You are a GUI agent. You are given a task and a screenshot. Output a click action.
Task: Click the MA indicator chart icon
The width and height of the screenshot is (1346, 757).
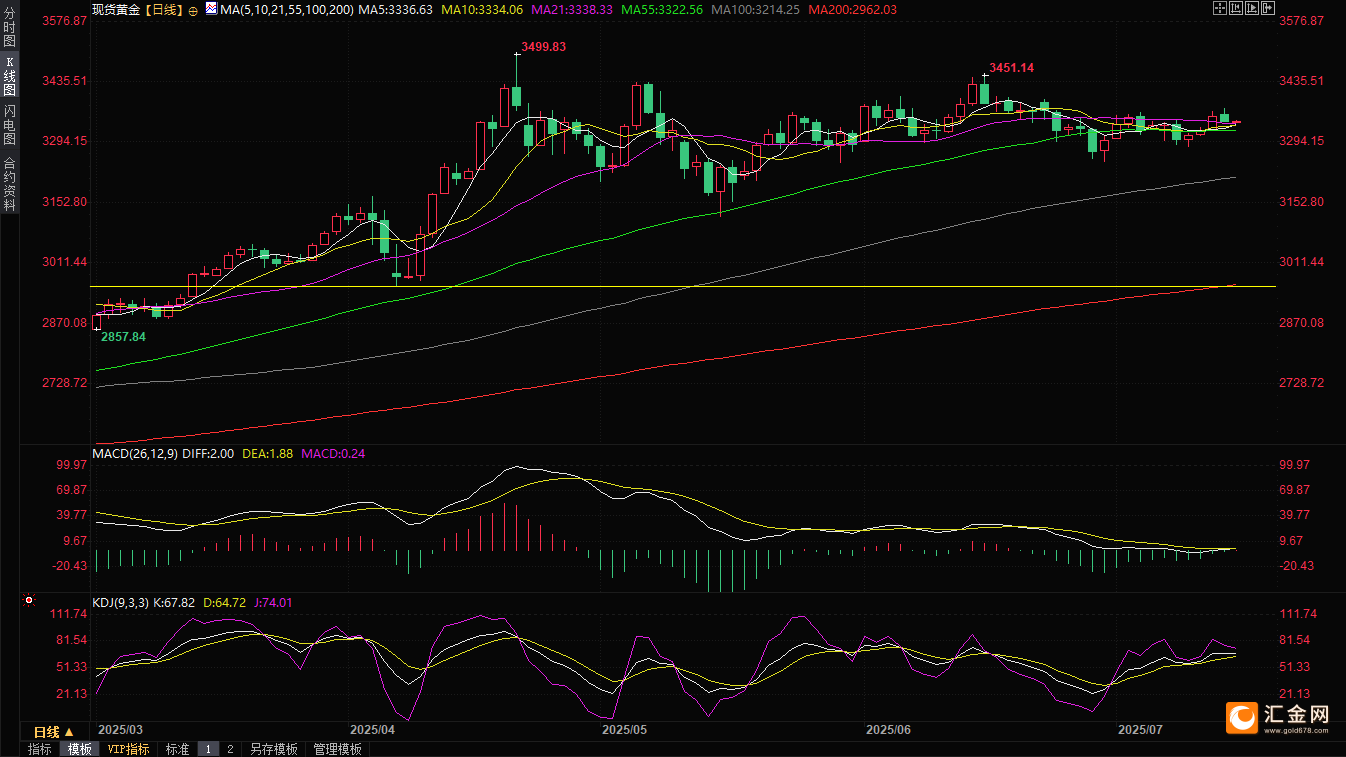(x=210, y=9)
